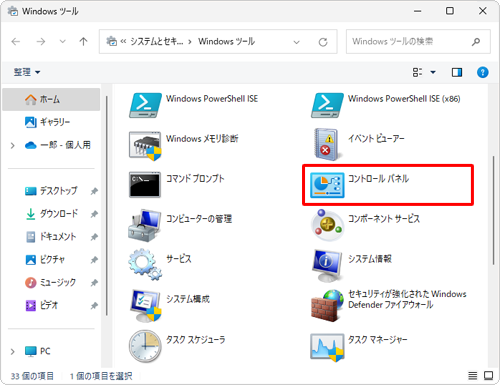Go up one folder level arrow

pyautogui.click(x=83, y=42)
